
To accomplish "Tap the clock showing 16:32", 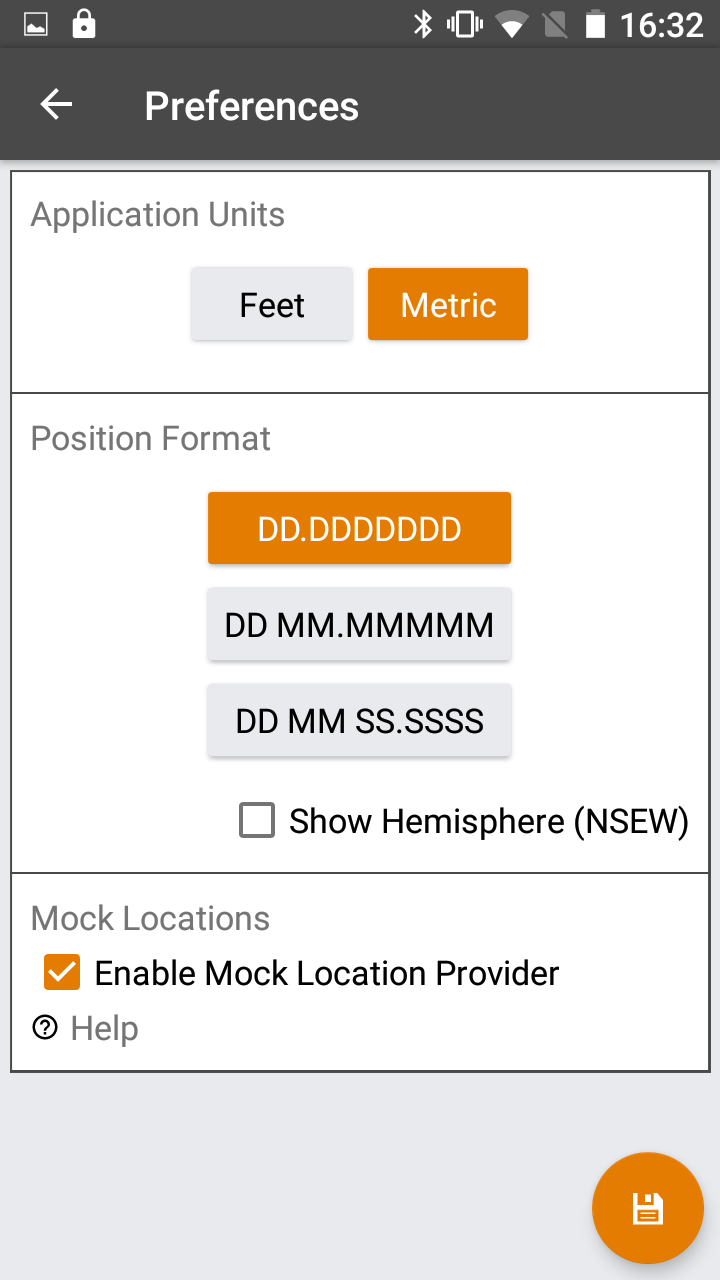I will [x=662, y=24].
